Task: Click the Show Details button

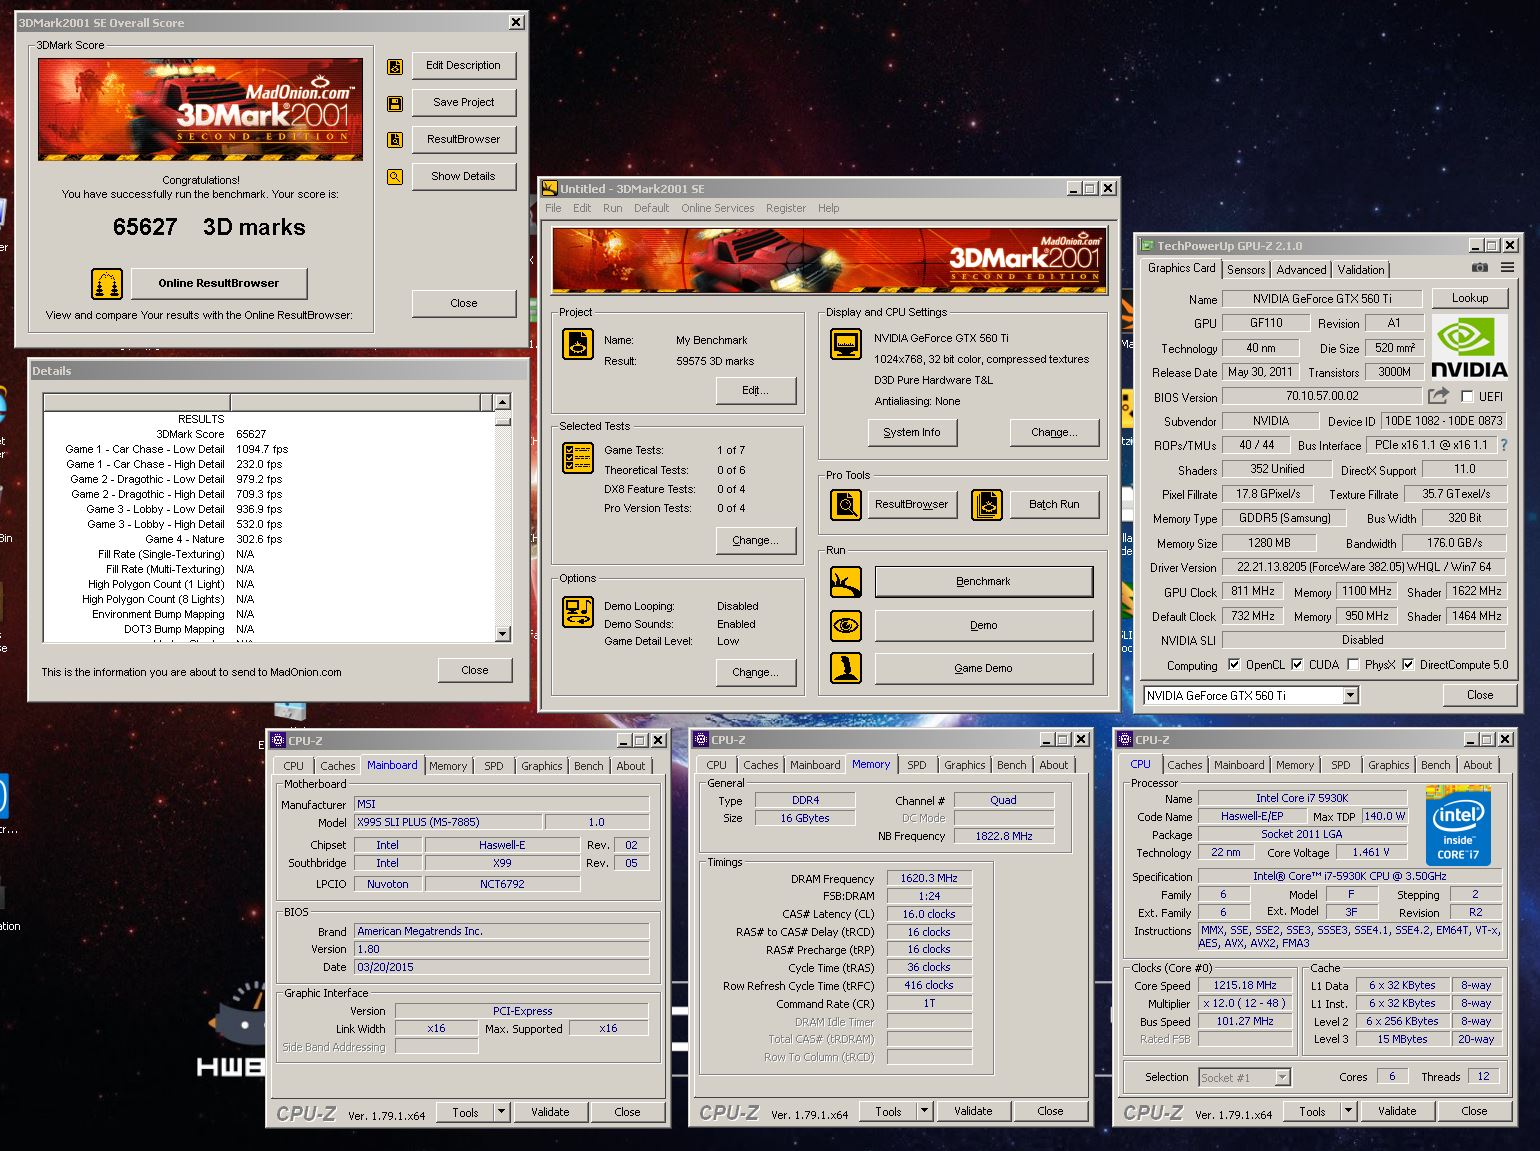Action: [464, 176]
